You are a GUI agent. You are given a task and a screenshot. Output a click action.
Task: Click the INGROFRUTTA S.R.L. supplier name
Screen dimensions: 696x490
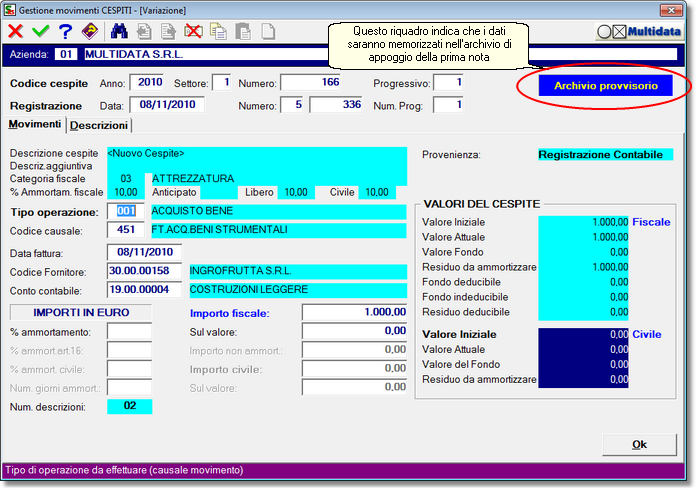tap(240, 271)
